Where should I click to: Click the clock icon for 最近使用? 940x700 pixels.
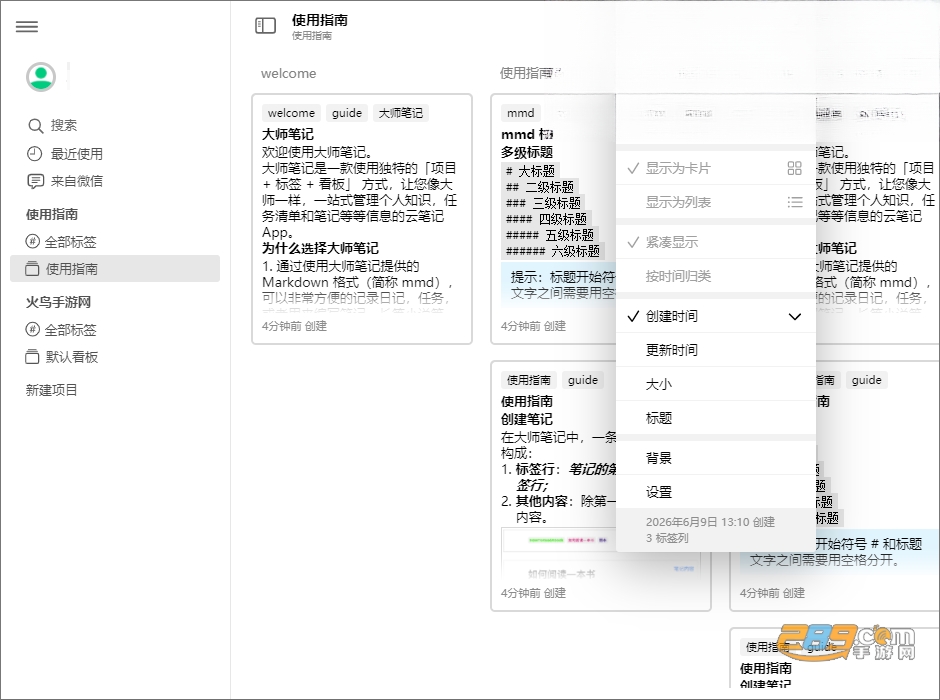point(35,153)
